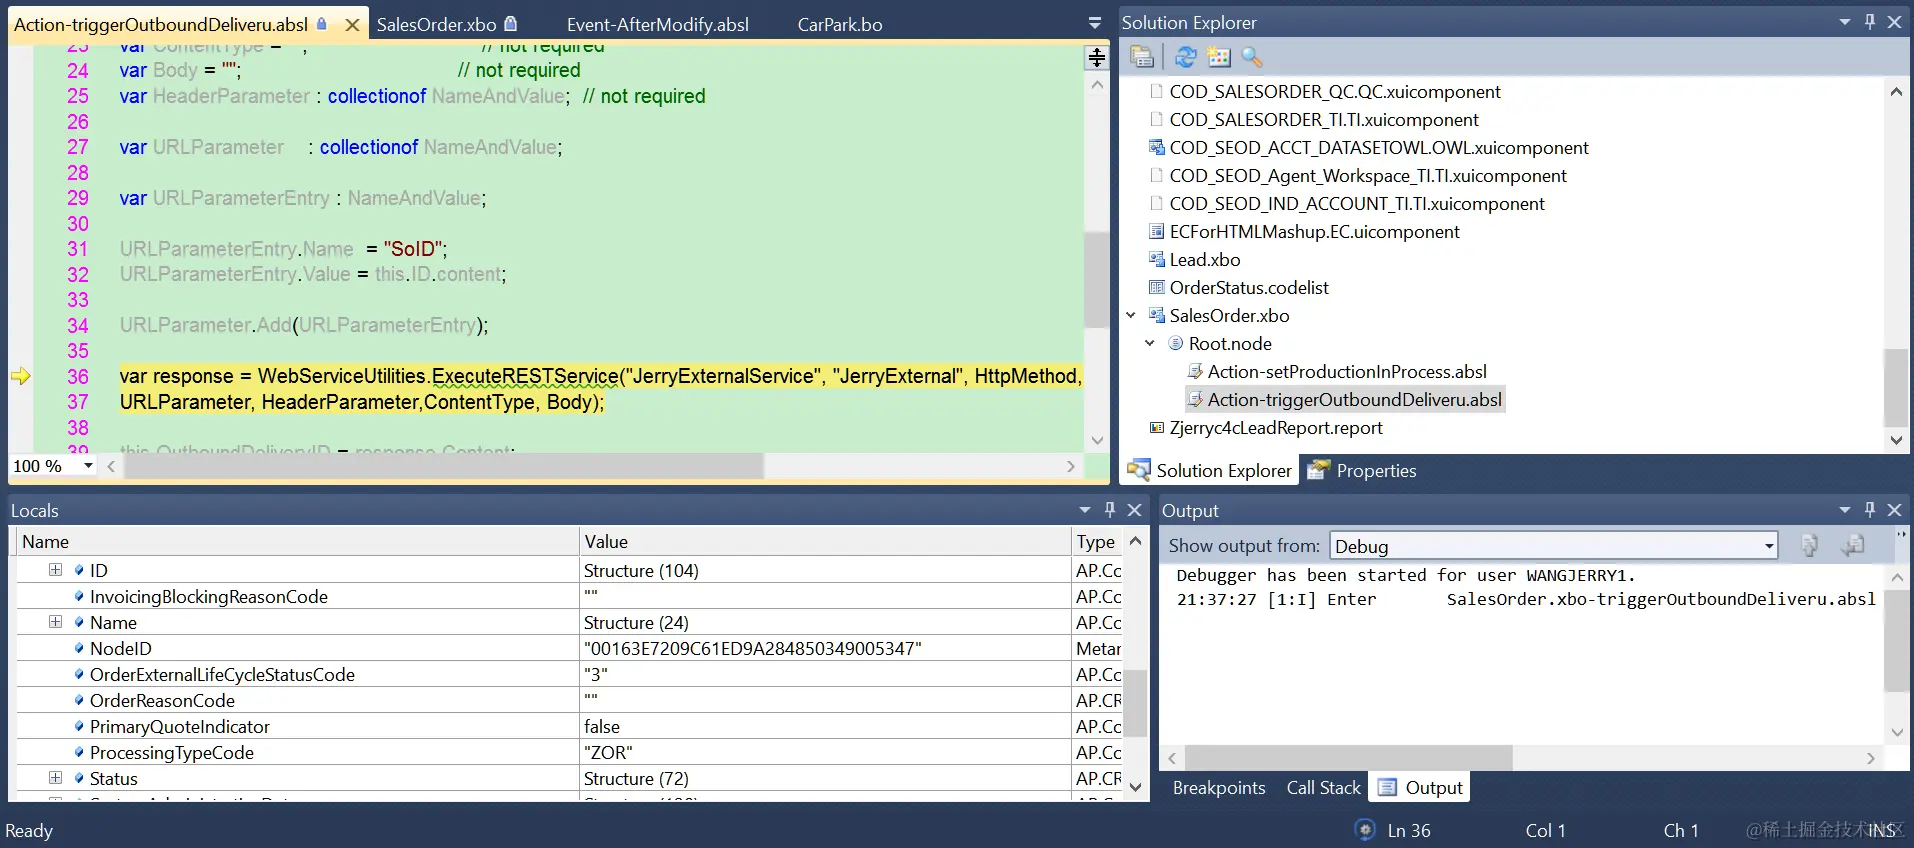Click the SalesOrder.xbo file icon in tree

click(1156, 315)
